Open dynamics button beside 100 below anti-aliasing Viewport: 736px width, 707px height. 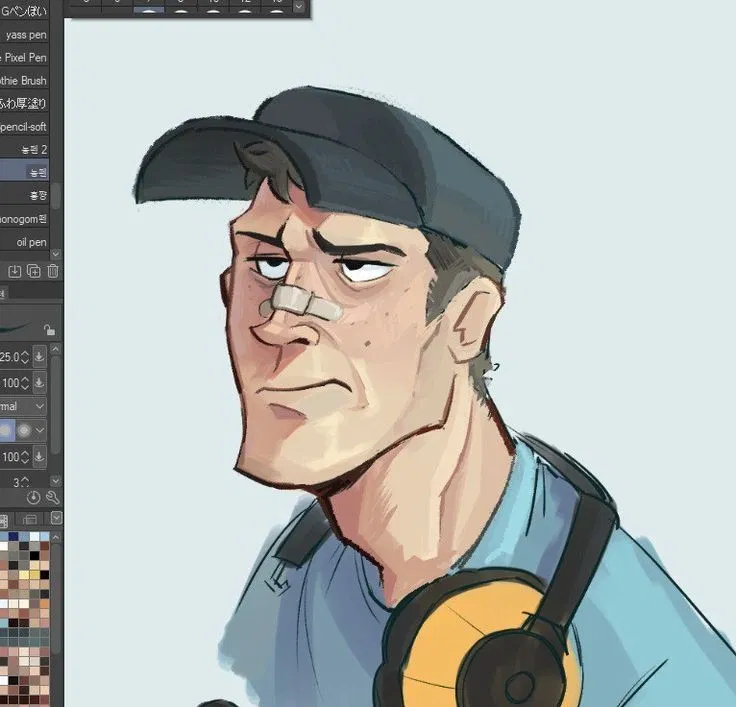coord(39,456)
